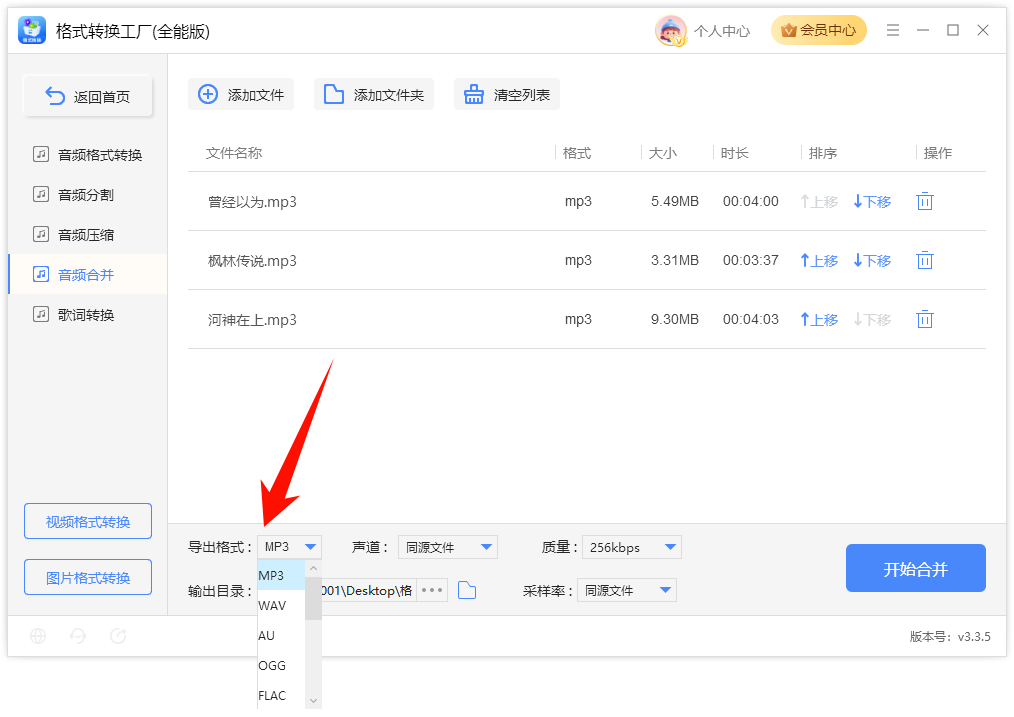Click file name 曾经以为.mp3

pyautogui.click(x=252, y=202)
